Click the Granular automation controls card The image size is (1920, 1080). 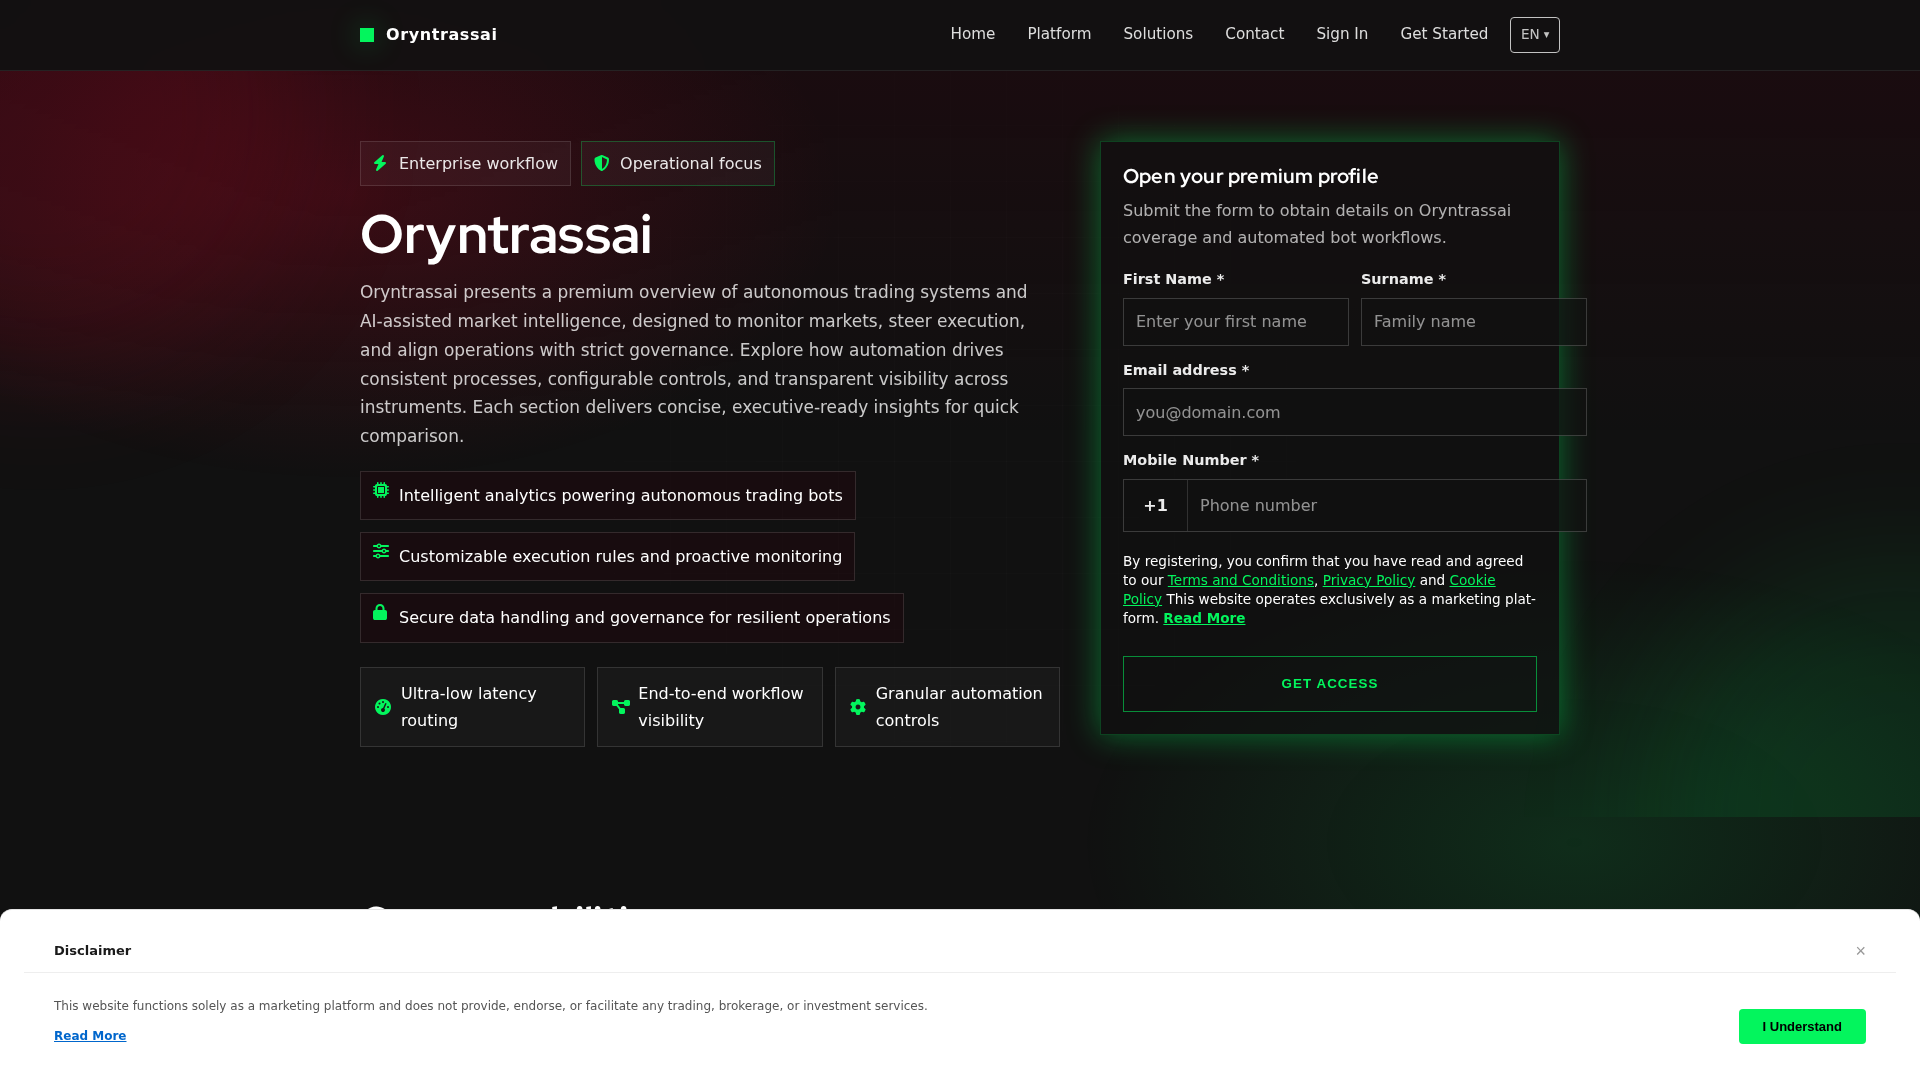(947, 707)
